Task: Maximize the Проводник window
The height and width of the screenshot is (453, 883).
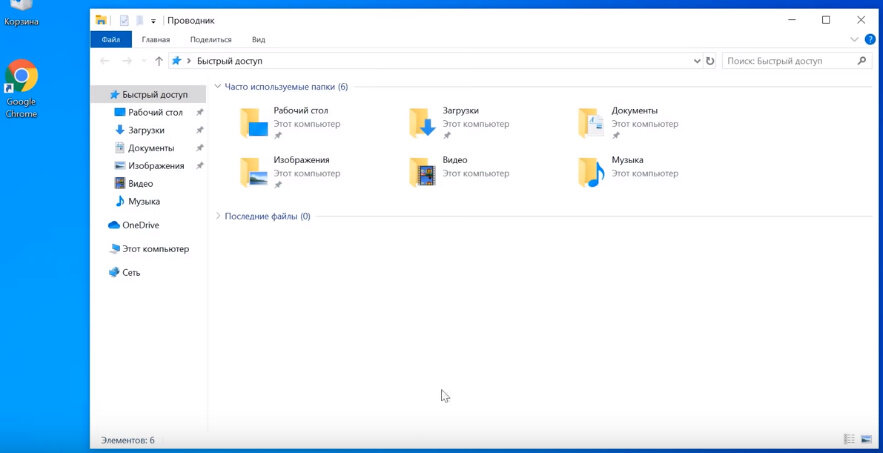Action: pos(826,20)
